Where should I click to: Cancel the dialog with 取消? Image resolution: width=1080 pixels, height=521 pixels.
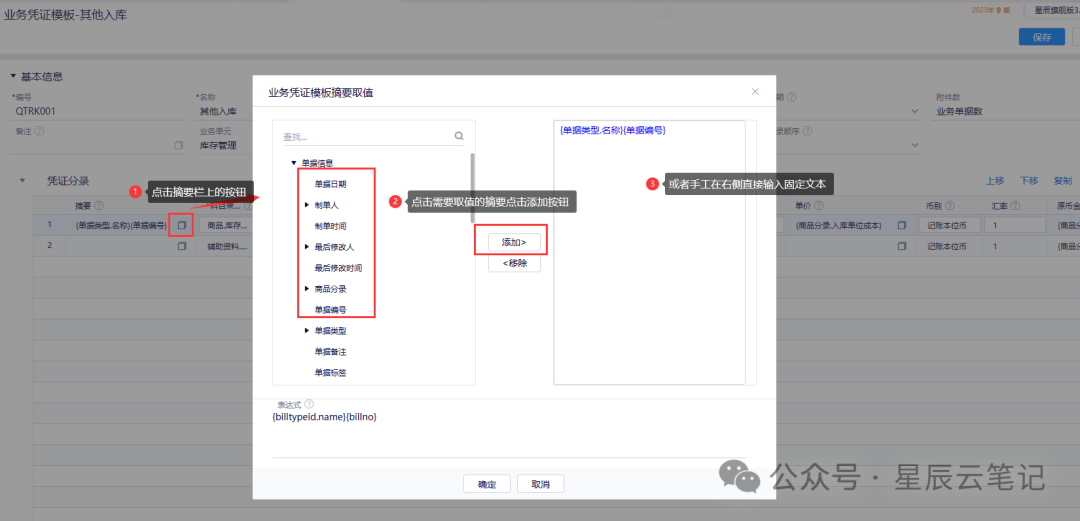(541, 484)
